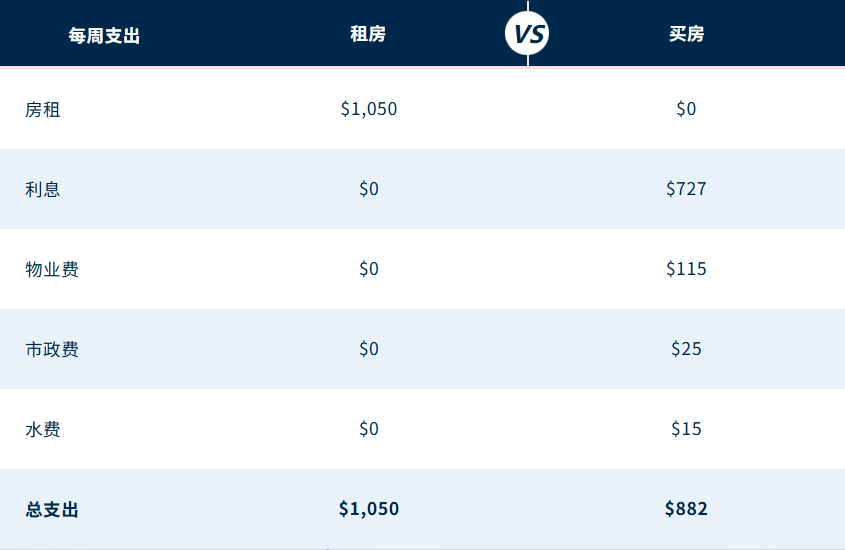Select the $0 renting value in 利息 row

369,189
